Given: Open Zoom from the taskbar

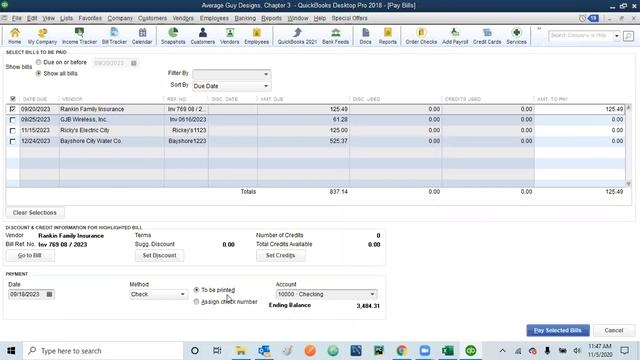Looking at the screenshot, I should pos(425,351).
